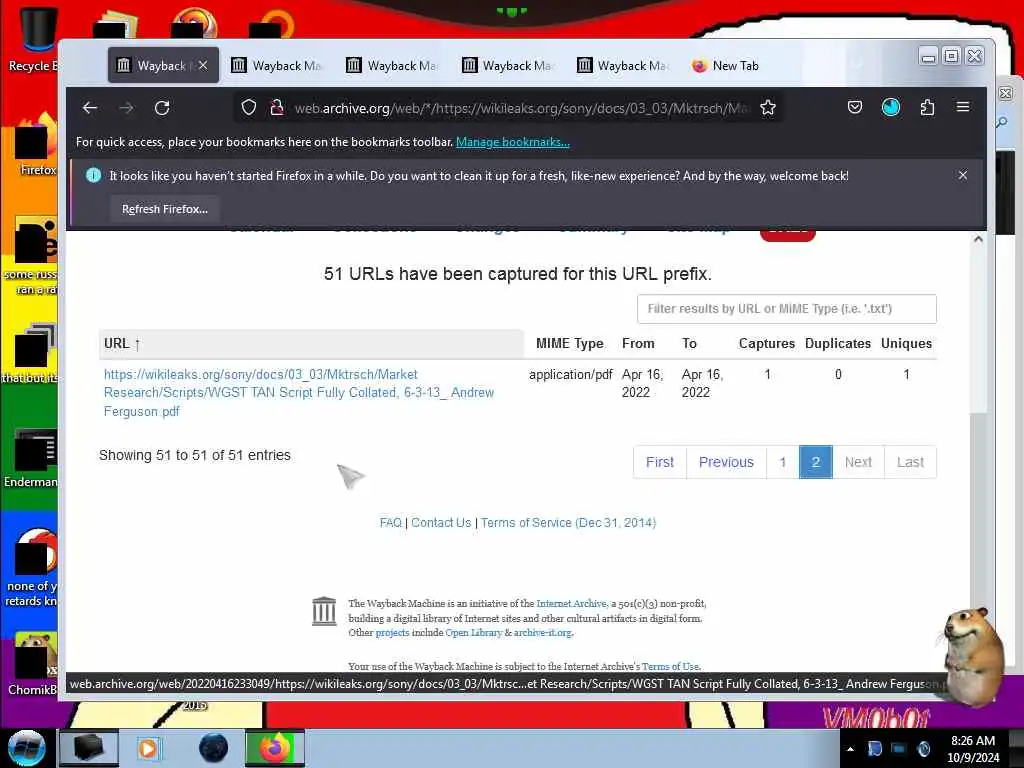Open the footer projects link
Image resolution: width=1024 pixels, height=768 pixels.
[x=392, y=632]
